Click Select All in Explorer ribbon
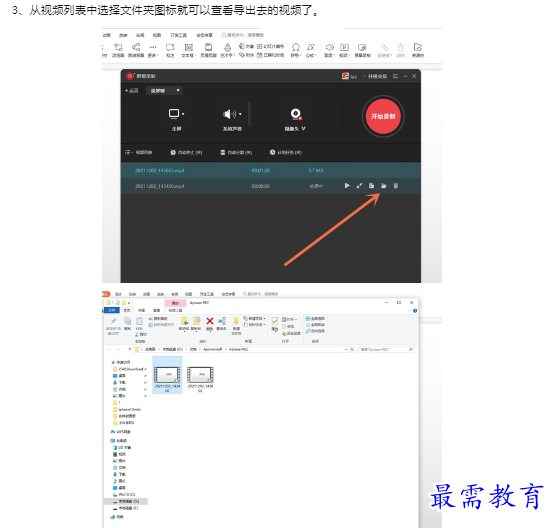The width and height of the screenshot is (552, 528). (315, 319)
